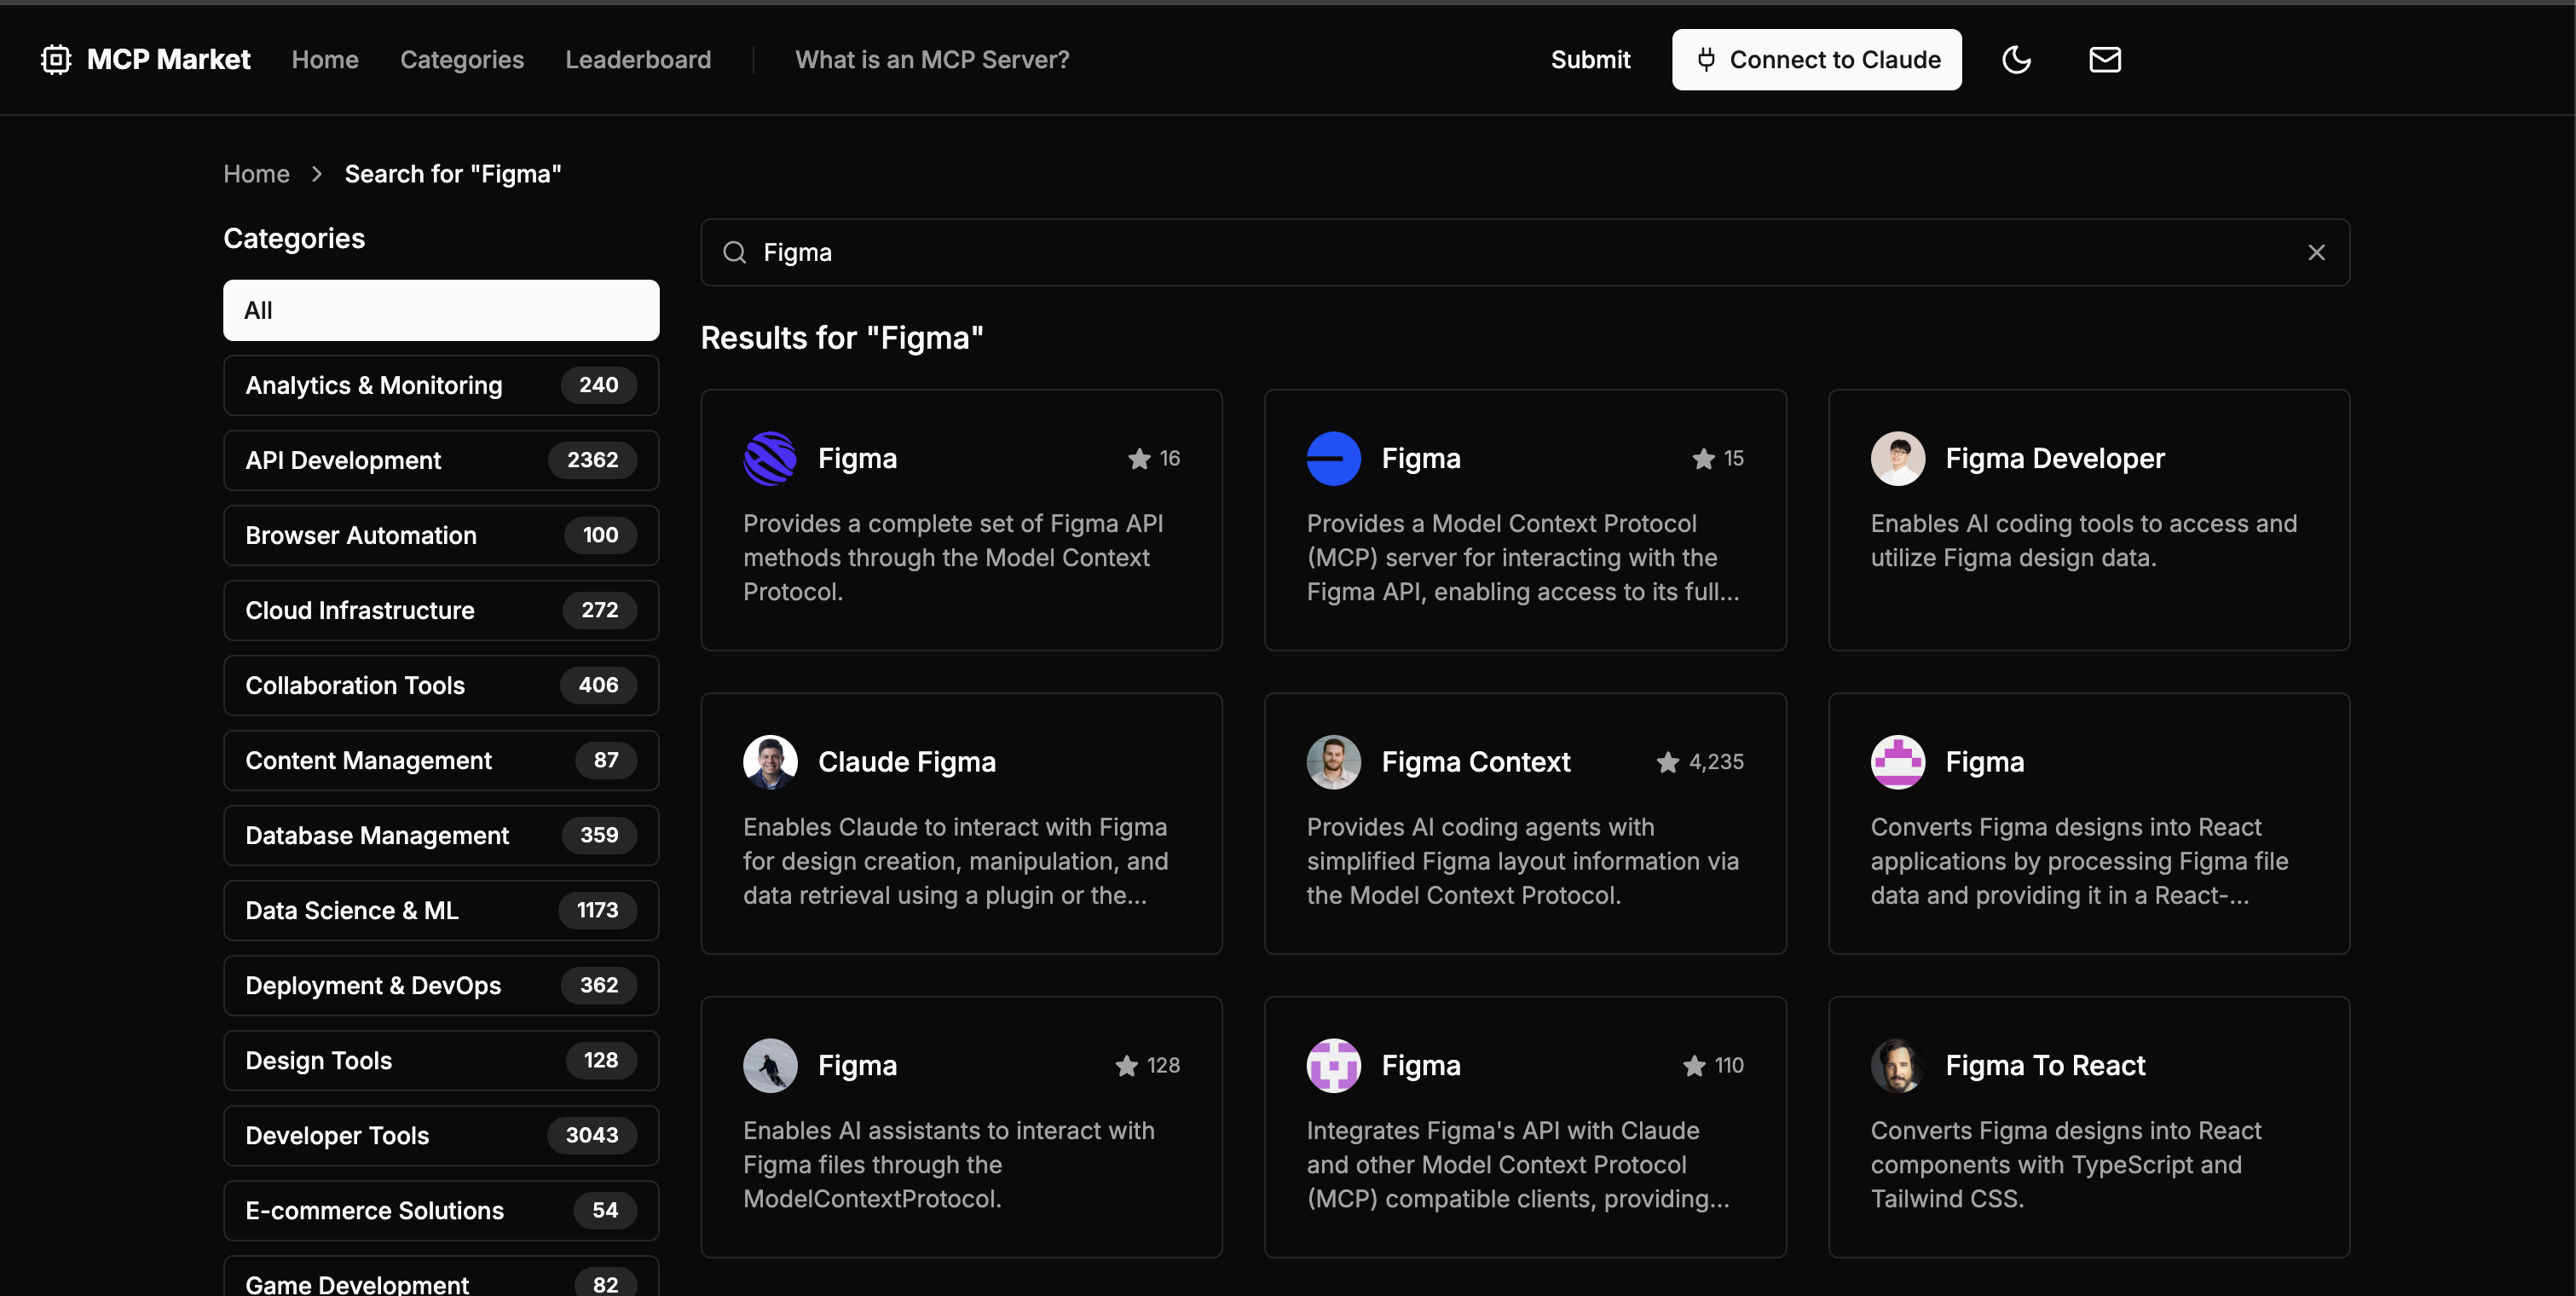Click the MCP Market chip logo

pos(56,60)
